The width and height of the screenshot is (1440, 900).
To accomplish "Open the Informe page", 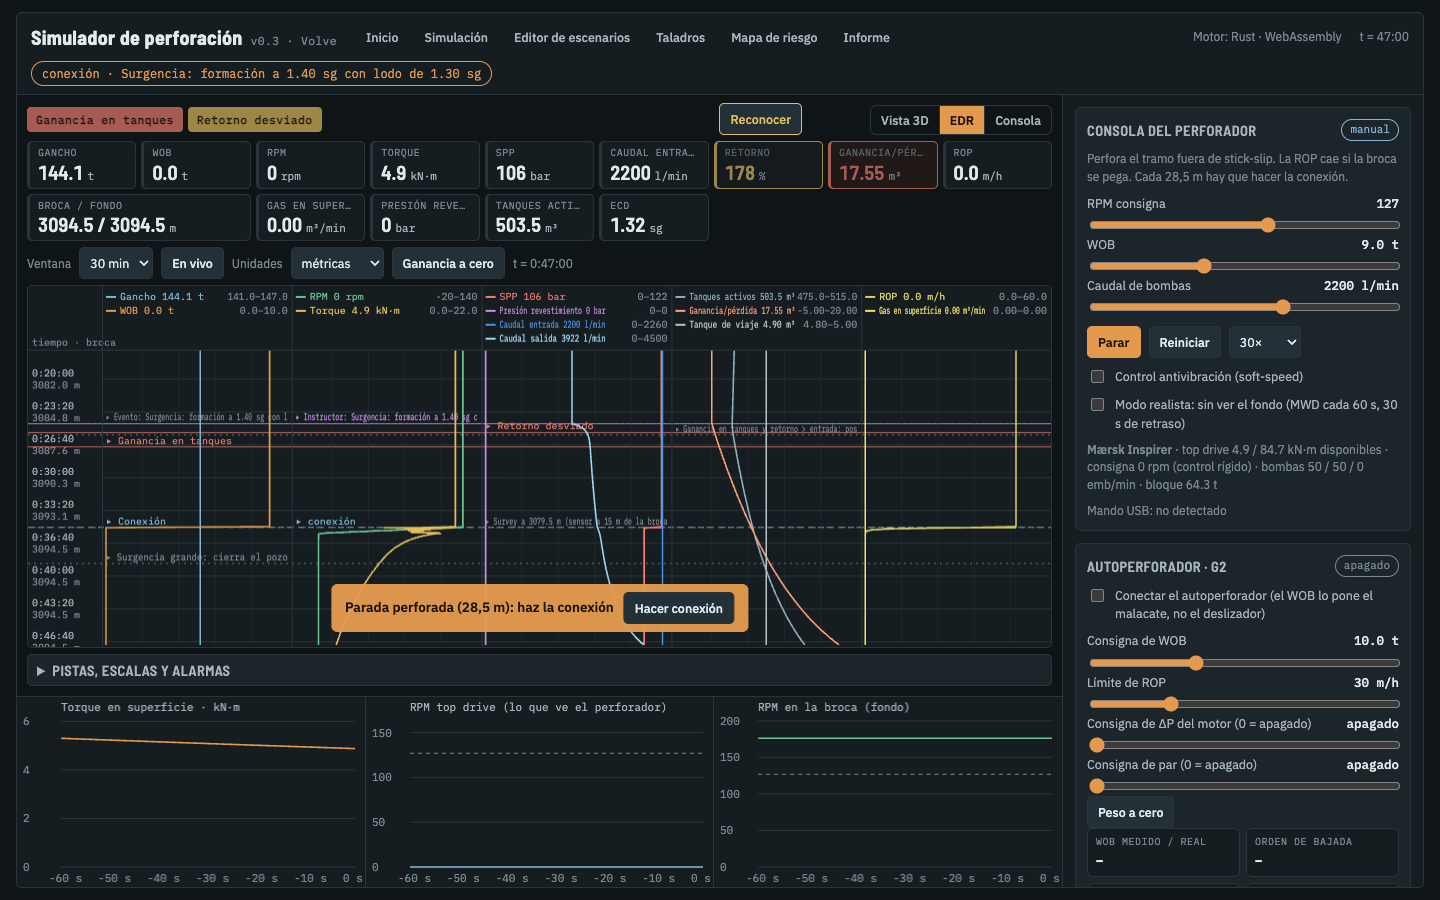I will click(x=866, y=38).
